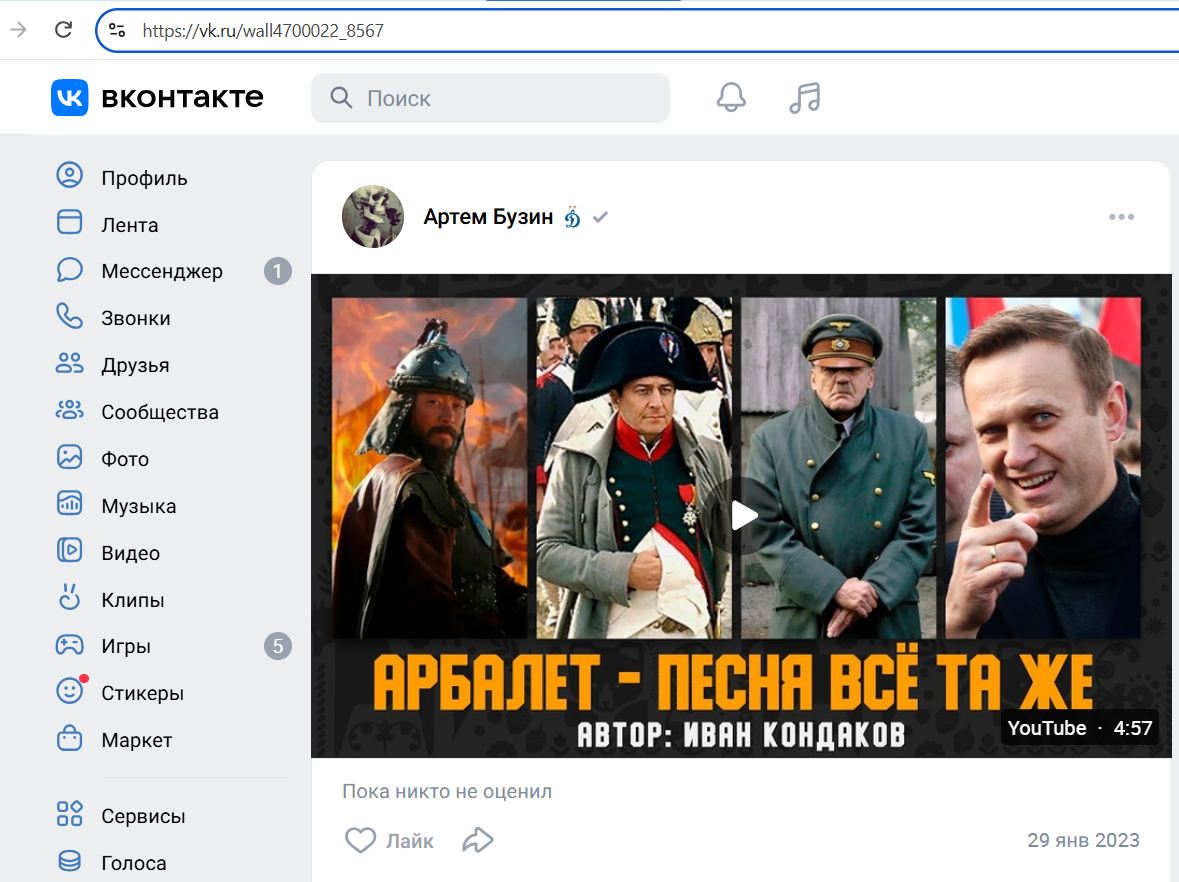The width and height of the screenshot is (1179, 882).
Task: Click the verified checkmark next to author
Action: tap(600, 217)
